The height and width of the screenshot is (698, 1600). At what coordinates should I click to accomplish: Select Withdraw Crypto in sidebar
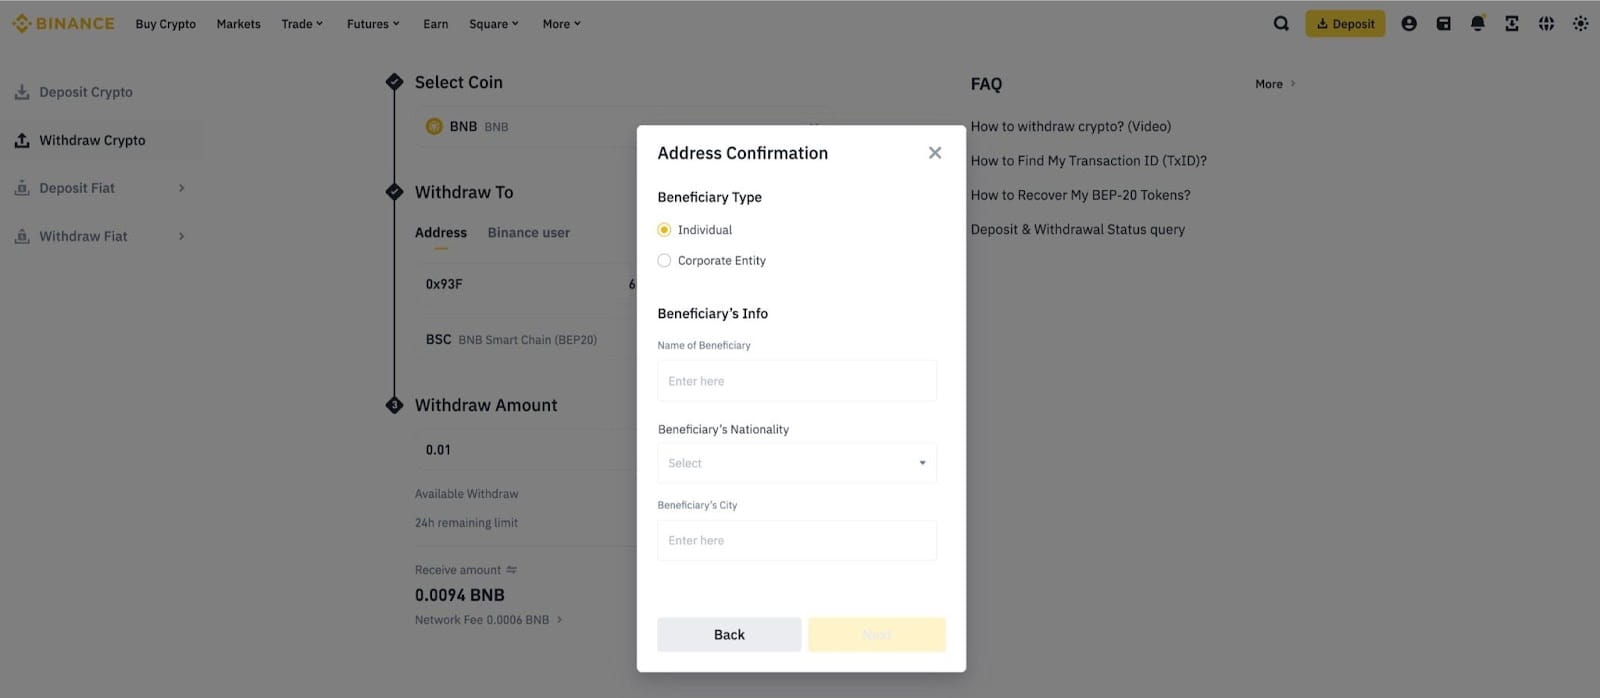(92, 140)
